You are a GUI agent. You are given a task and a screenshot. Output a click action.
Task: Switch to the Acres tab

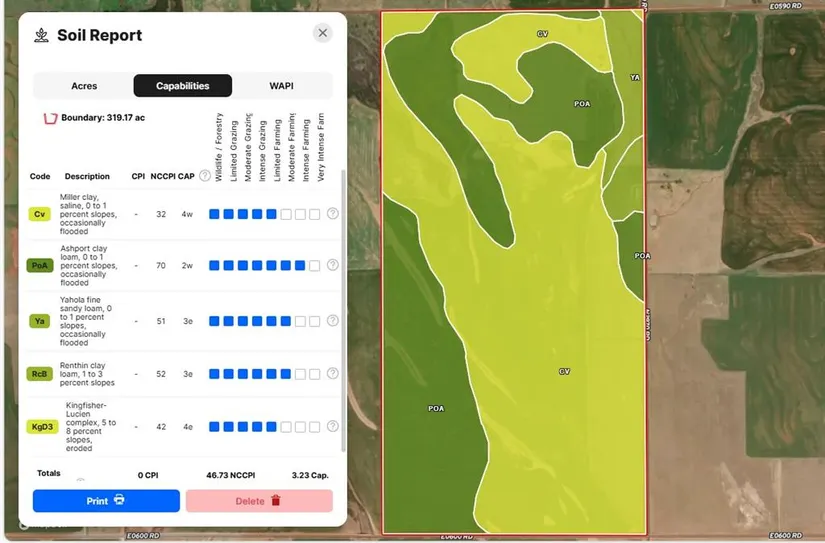click(x=84, y=86)
